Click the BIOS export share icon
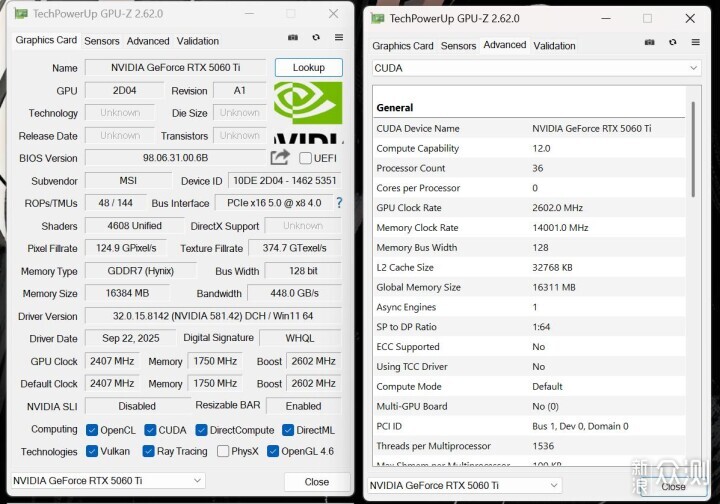720x504 pixels. coord(280,157)
